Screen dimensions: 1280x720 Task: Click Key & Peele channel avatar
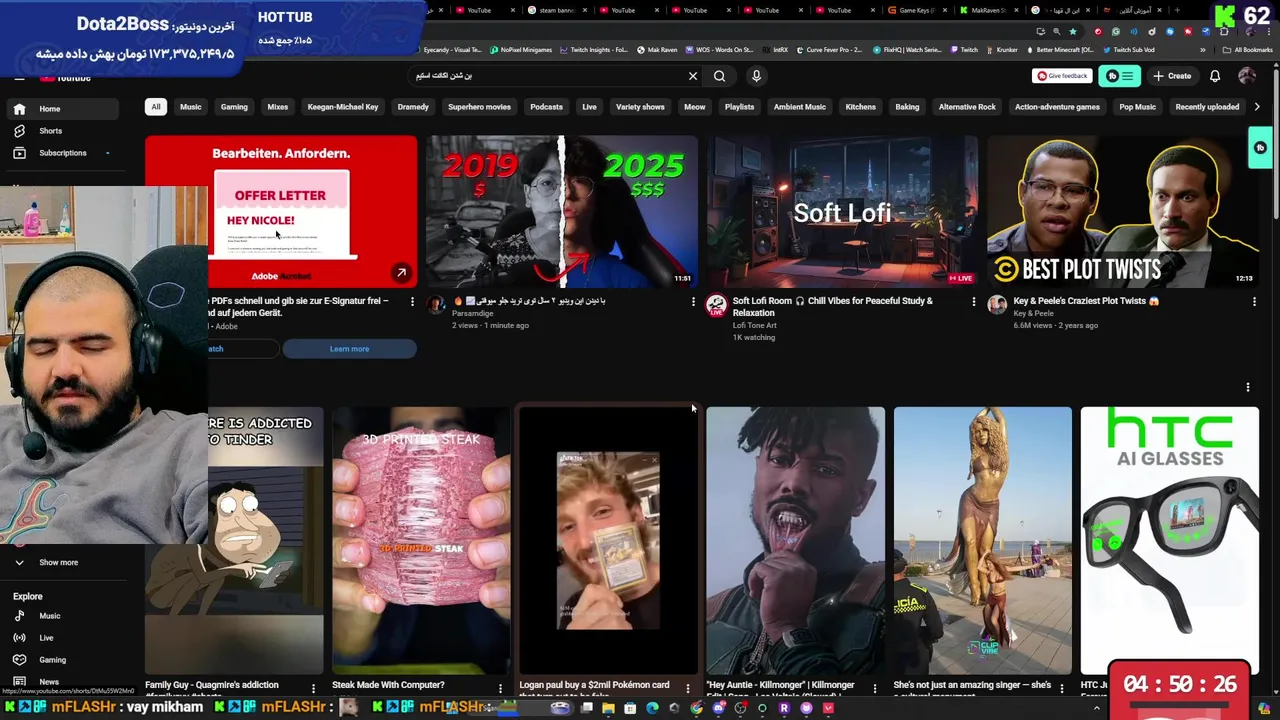pyautogui.click(x=997, y=305)
